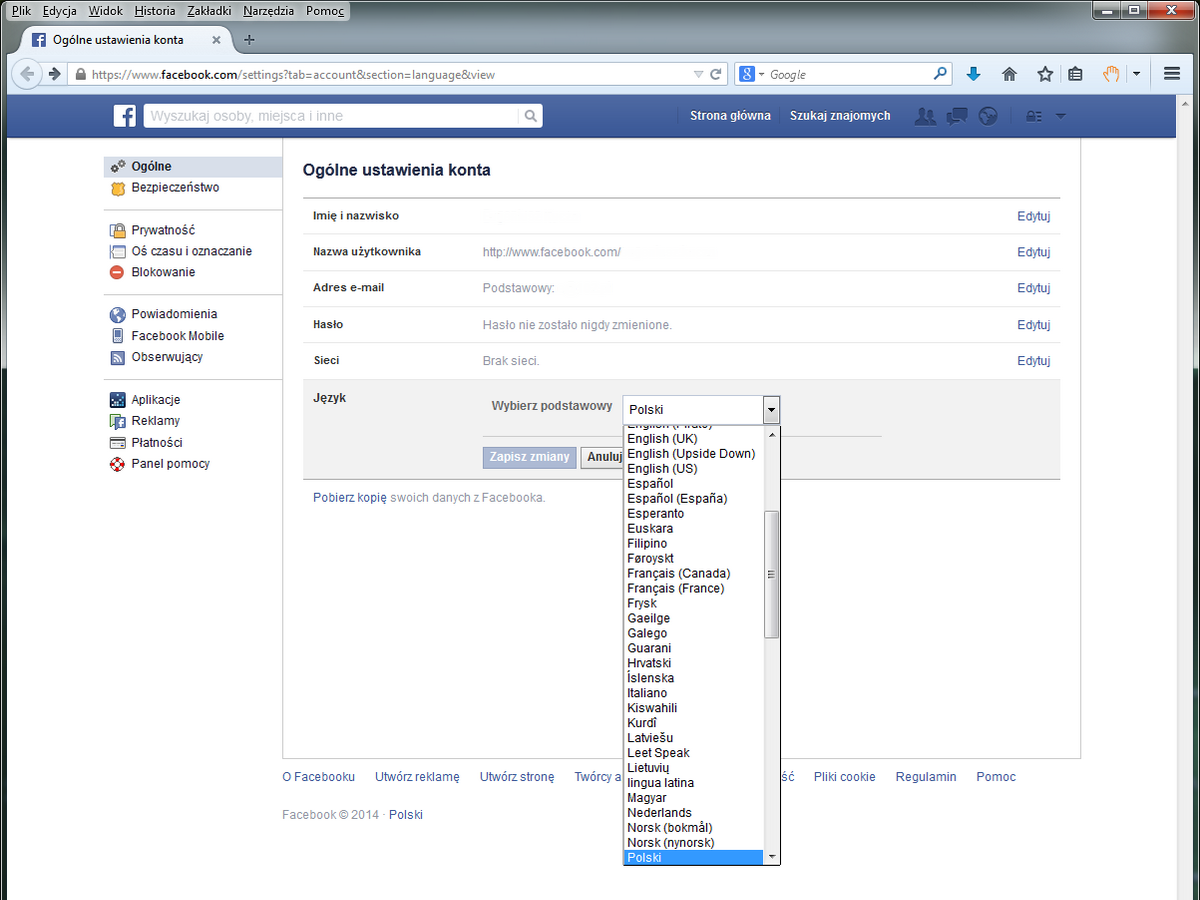Click Pobierz kopię link

(x=350, y=497)
